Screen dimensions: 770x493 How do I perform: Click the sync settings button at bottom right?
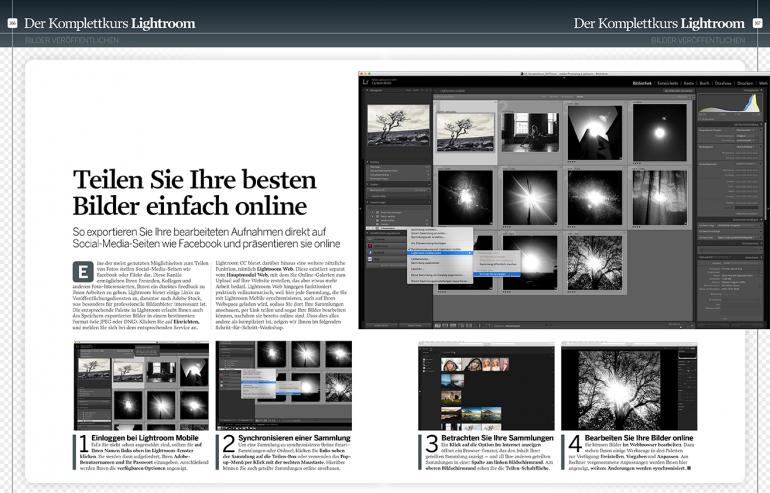click(x=747, y=325)
